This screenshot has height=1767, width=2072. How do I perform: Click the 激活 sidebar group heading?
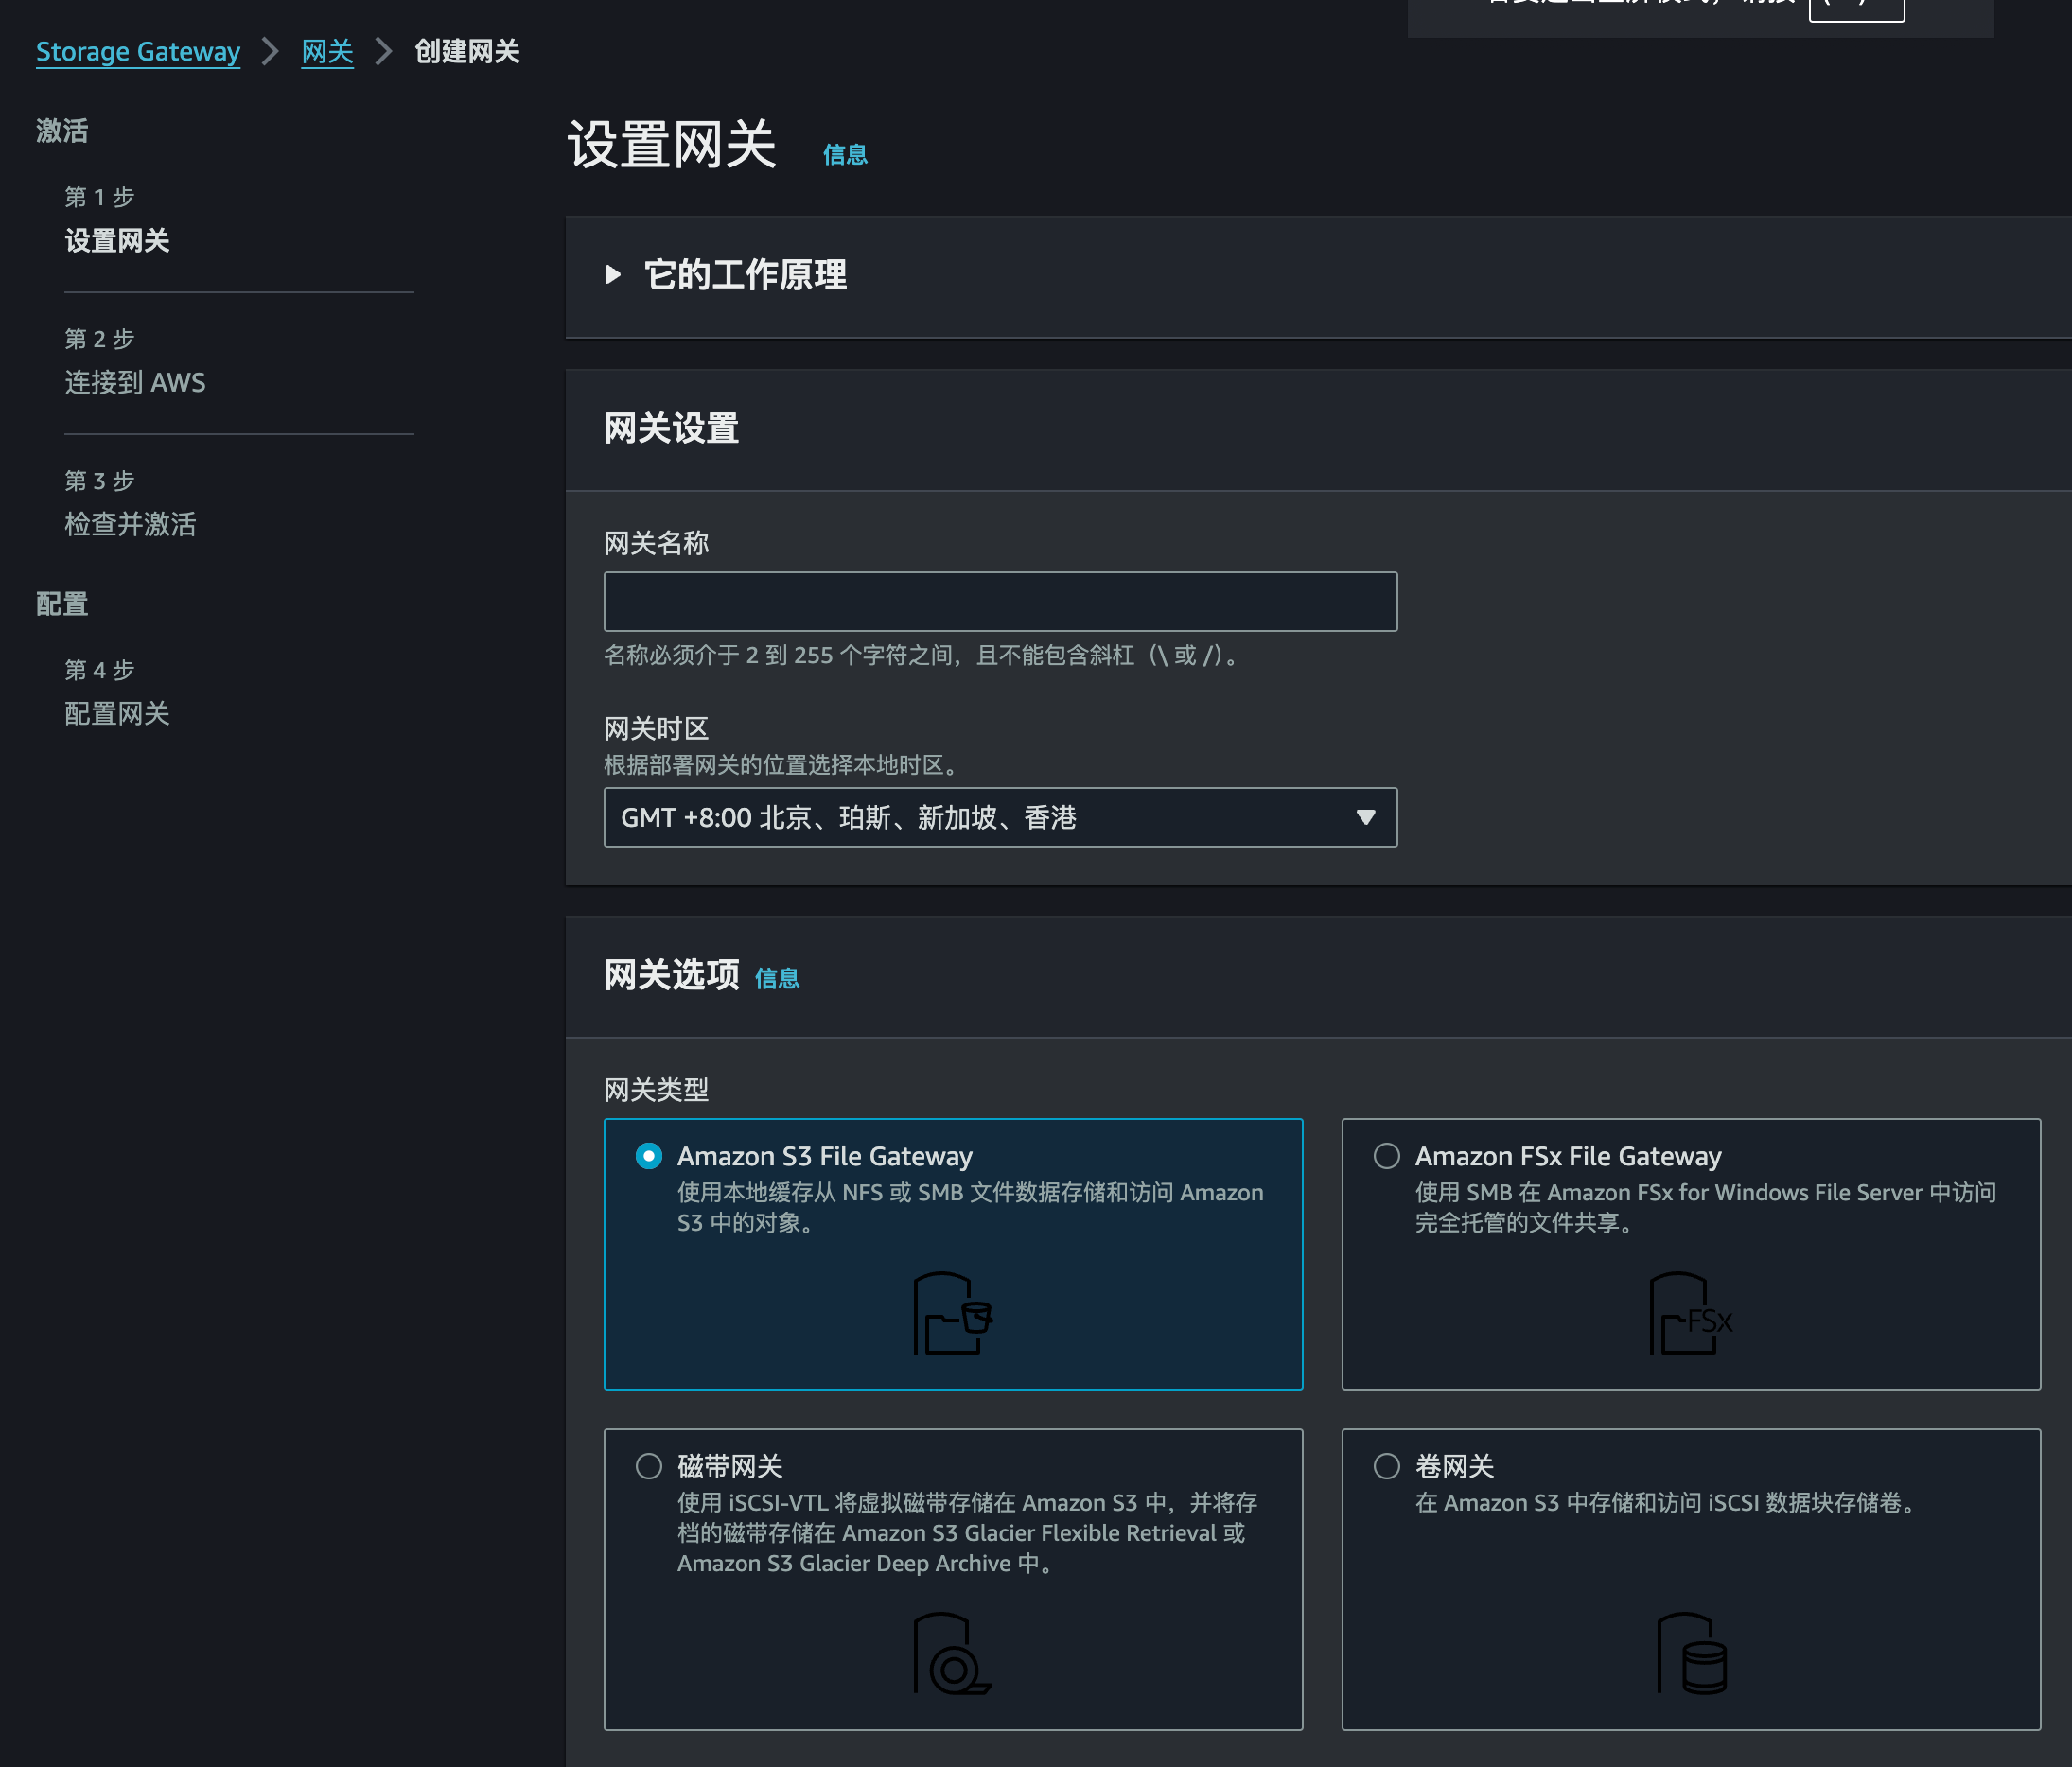62,131
